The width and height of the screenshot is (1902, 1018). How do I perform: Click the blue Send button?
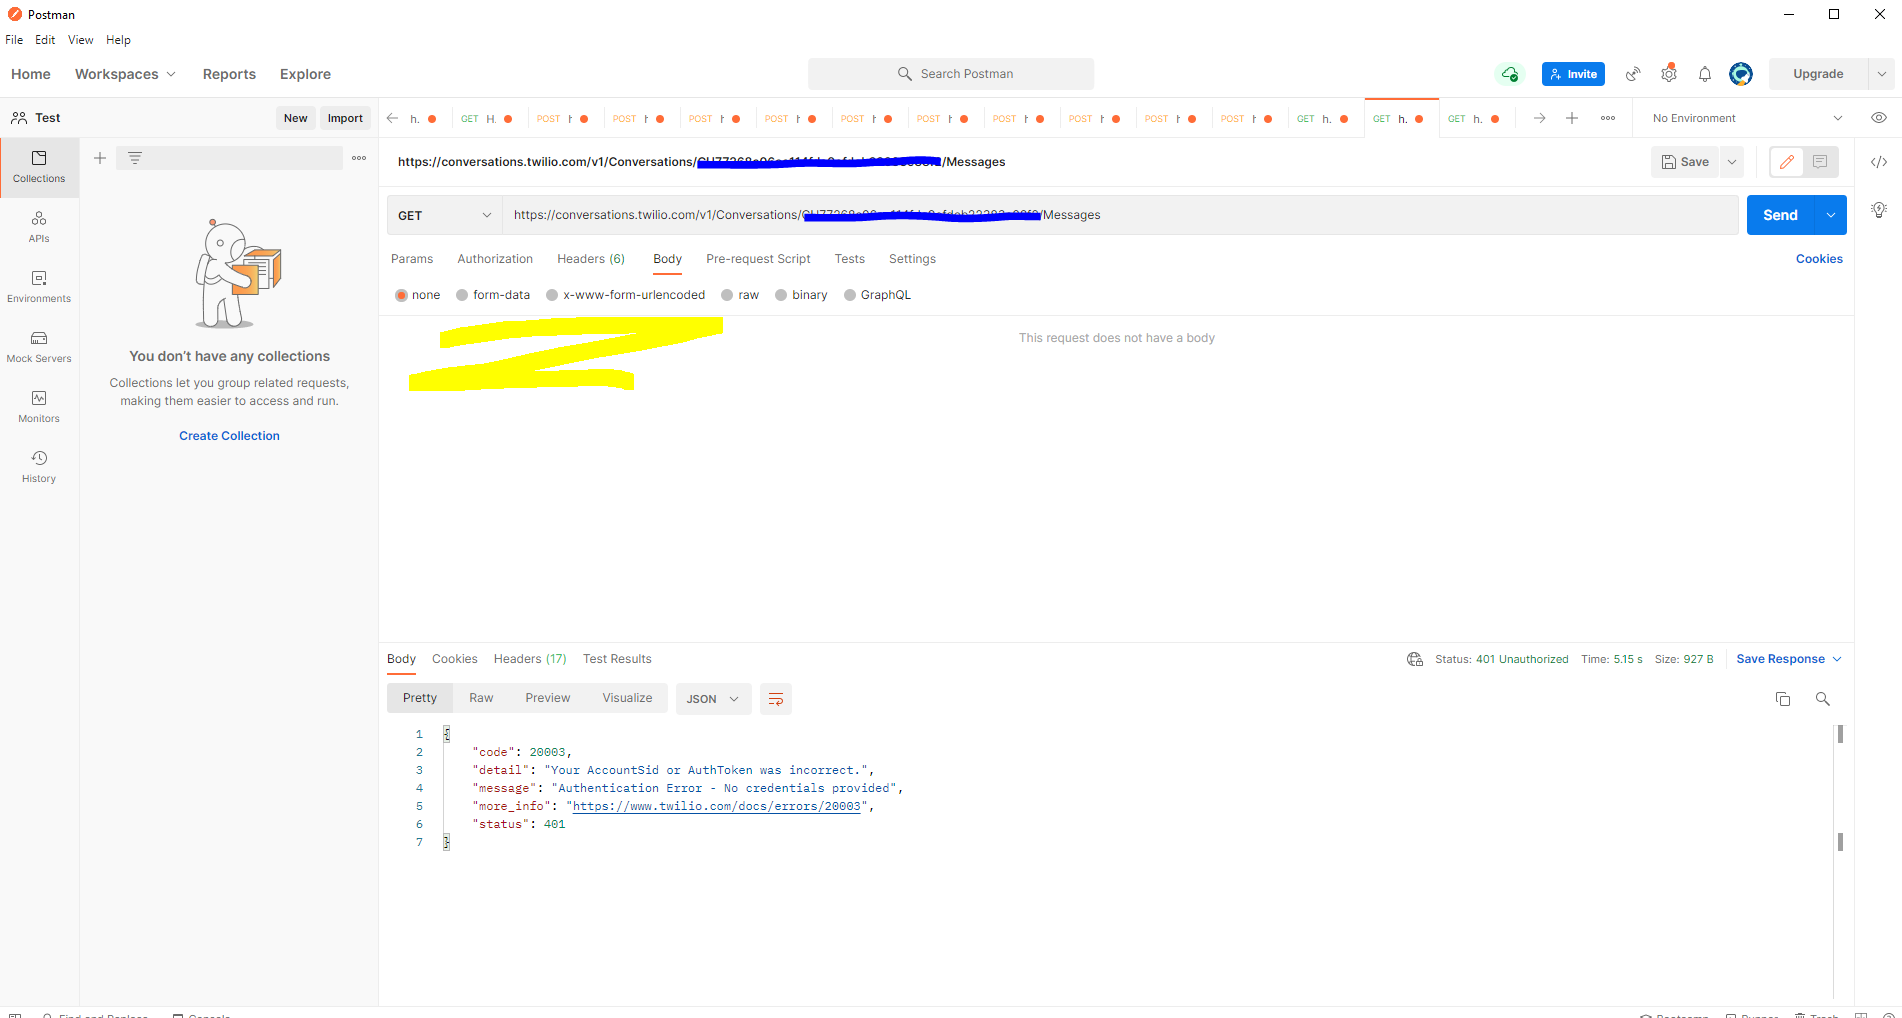[x=1780, y=215]
